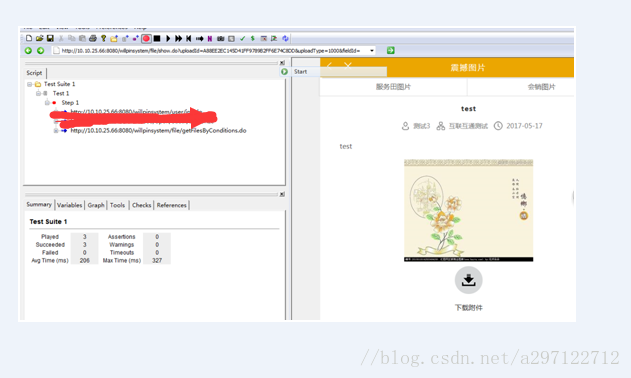The width and height of the screenshot is (631, 378).
Task: Rewind the script to the beginning
Action: coord(189,38)
